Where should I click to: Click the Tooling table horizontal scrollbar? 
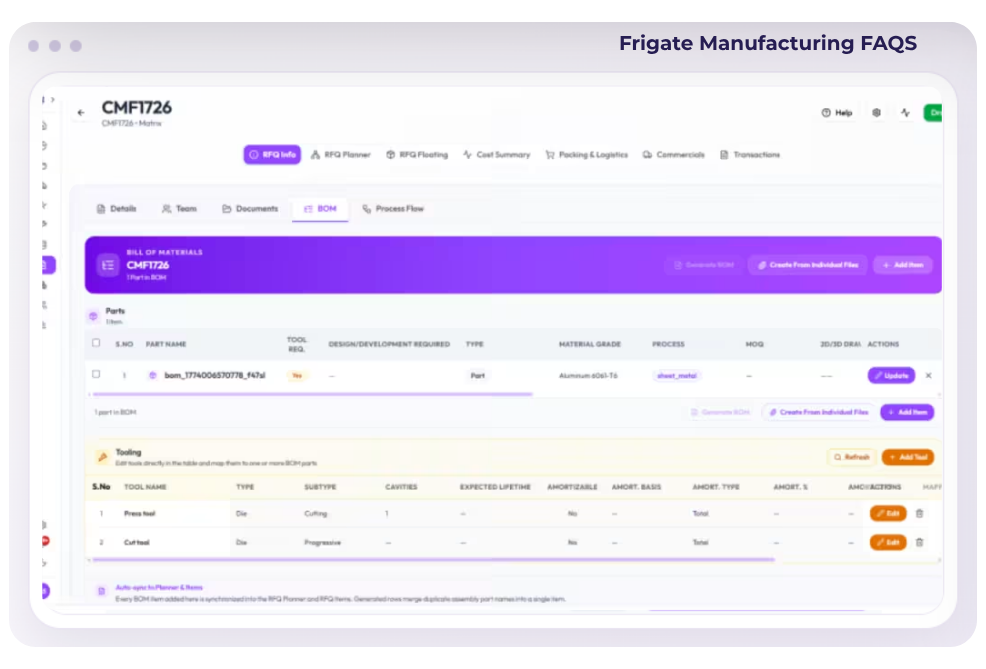434,559
